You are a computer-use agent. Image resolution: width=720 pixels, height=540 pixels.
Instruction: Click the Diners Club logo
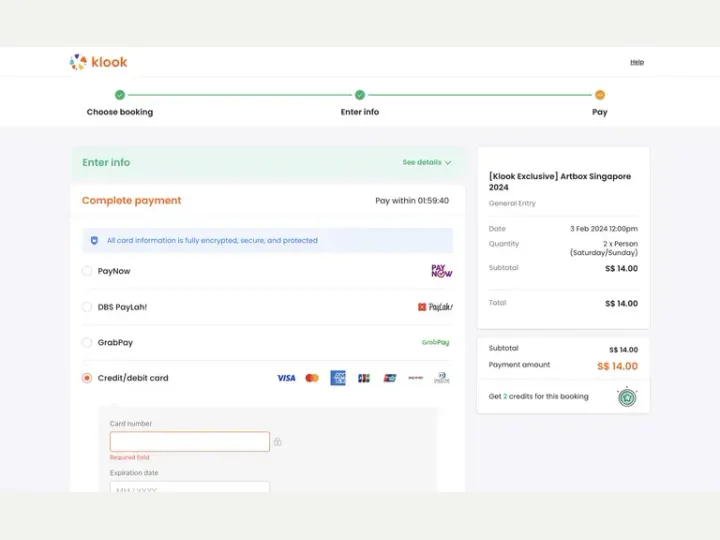tap(442, 378)
